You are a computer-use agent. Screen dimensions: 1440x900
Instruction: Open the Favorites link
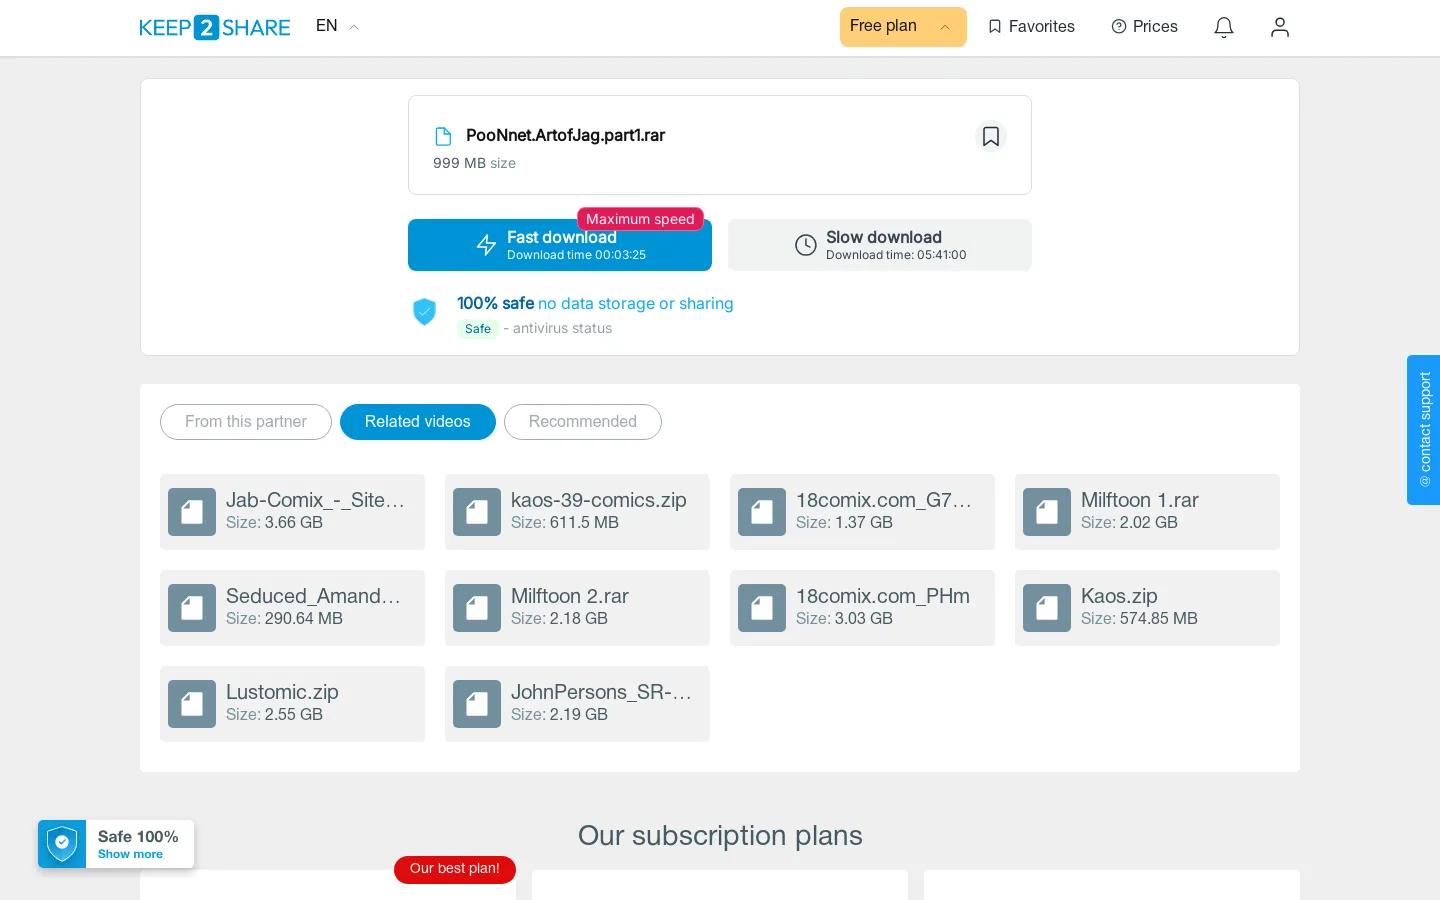1031,27
